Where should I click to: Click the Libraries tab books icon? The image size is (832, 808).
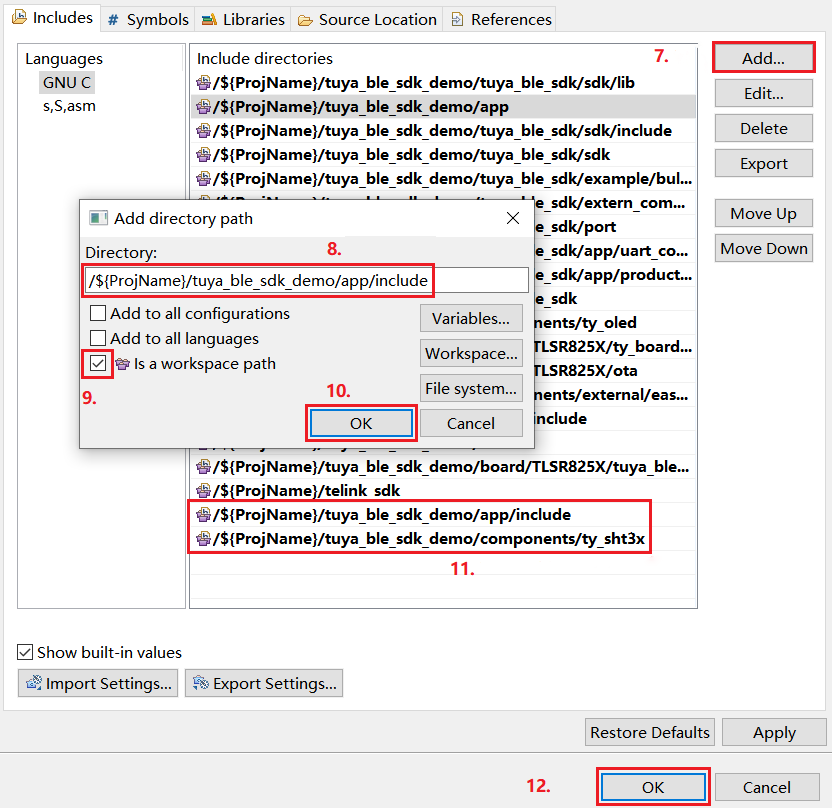210,20
